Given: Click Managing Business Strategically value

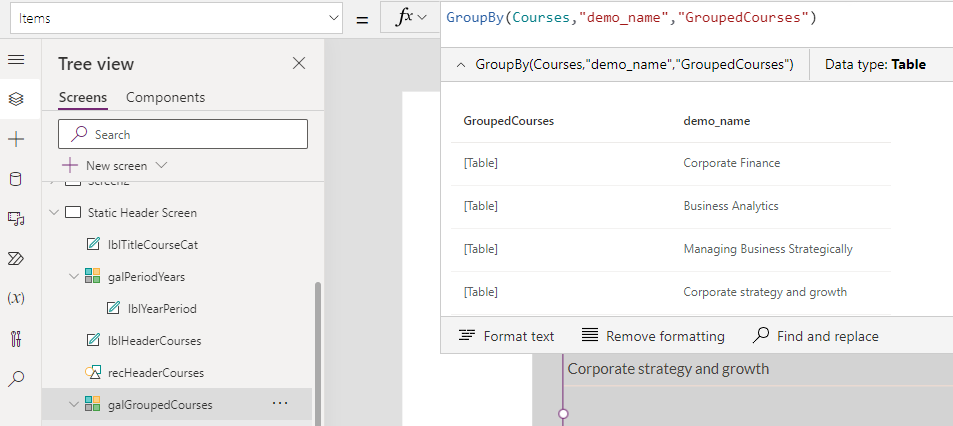Looking at the screenshot, I should (768, 249).
